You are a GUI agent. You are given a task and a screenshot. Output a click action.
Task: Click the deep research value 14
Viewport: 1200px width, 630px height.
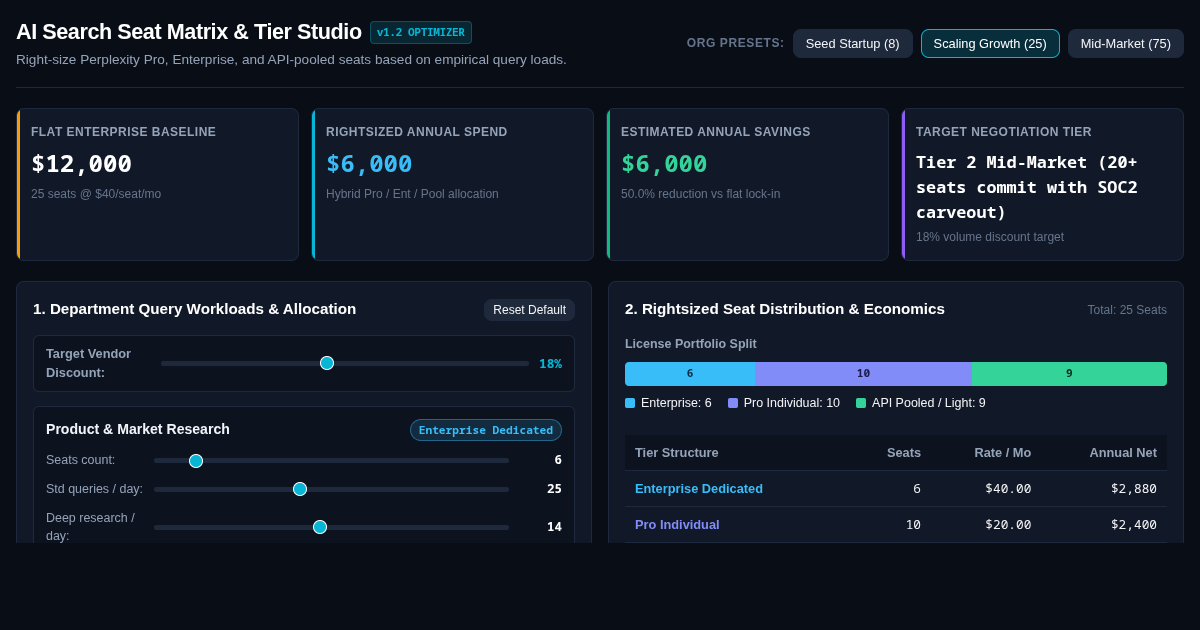[554, 527]
